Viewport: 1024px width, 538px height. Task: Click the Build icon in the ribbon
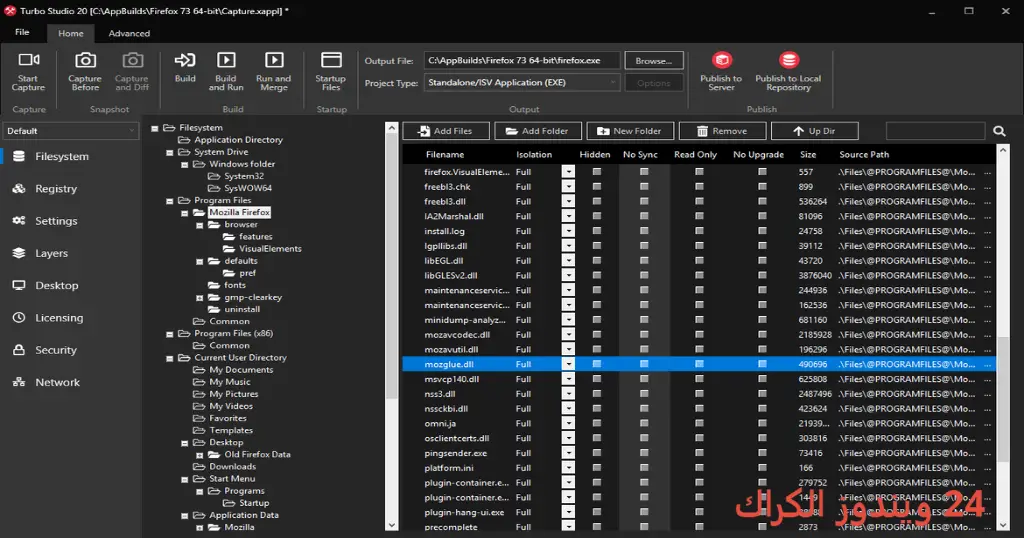point(185,60)
